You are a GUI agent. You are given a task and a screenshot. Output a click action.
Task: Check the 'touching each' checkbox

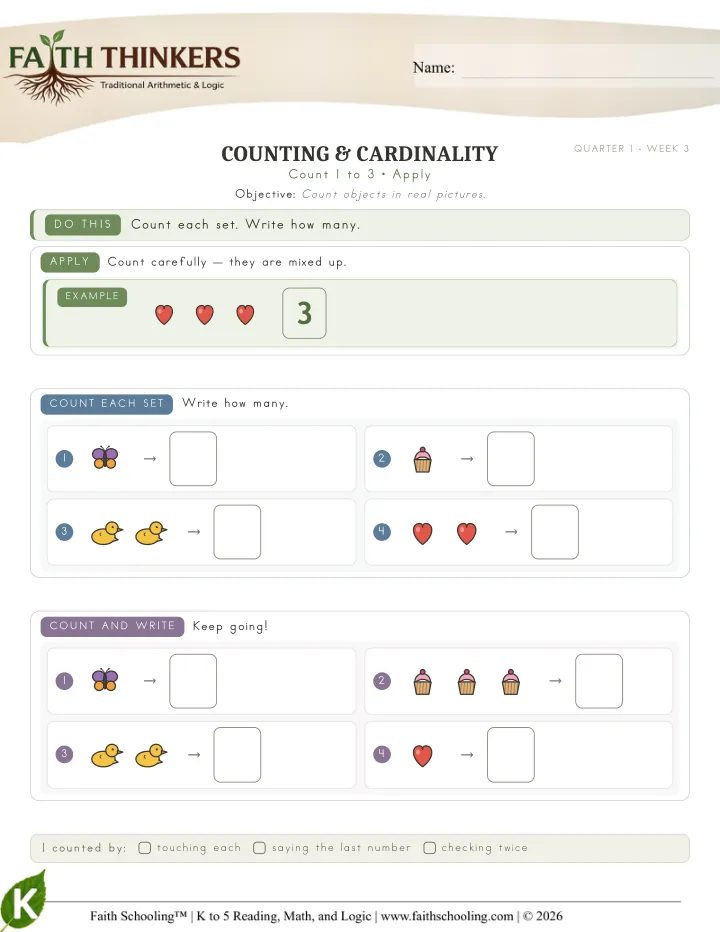pyautogui.click(x=144, y=848)
